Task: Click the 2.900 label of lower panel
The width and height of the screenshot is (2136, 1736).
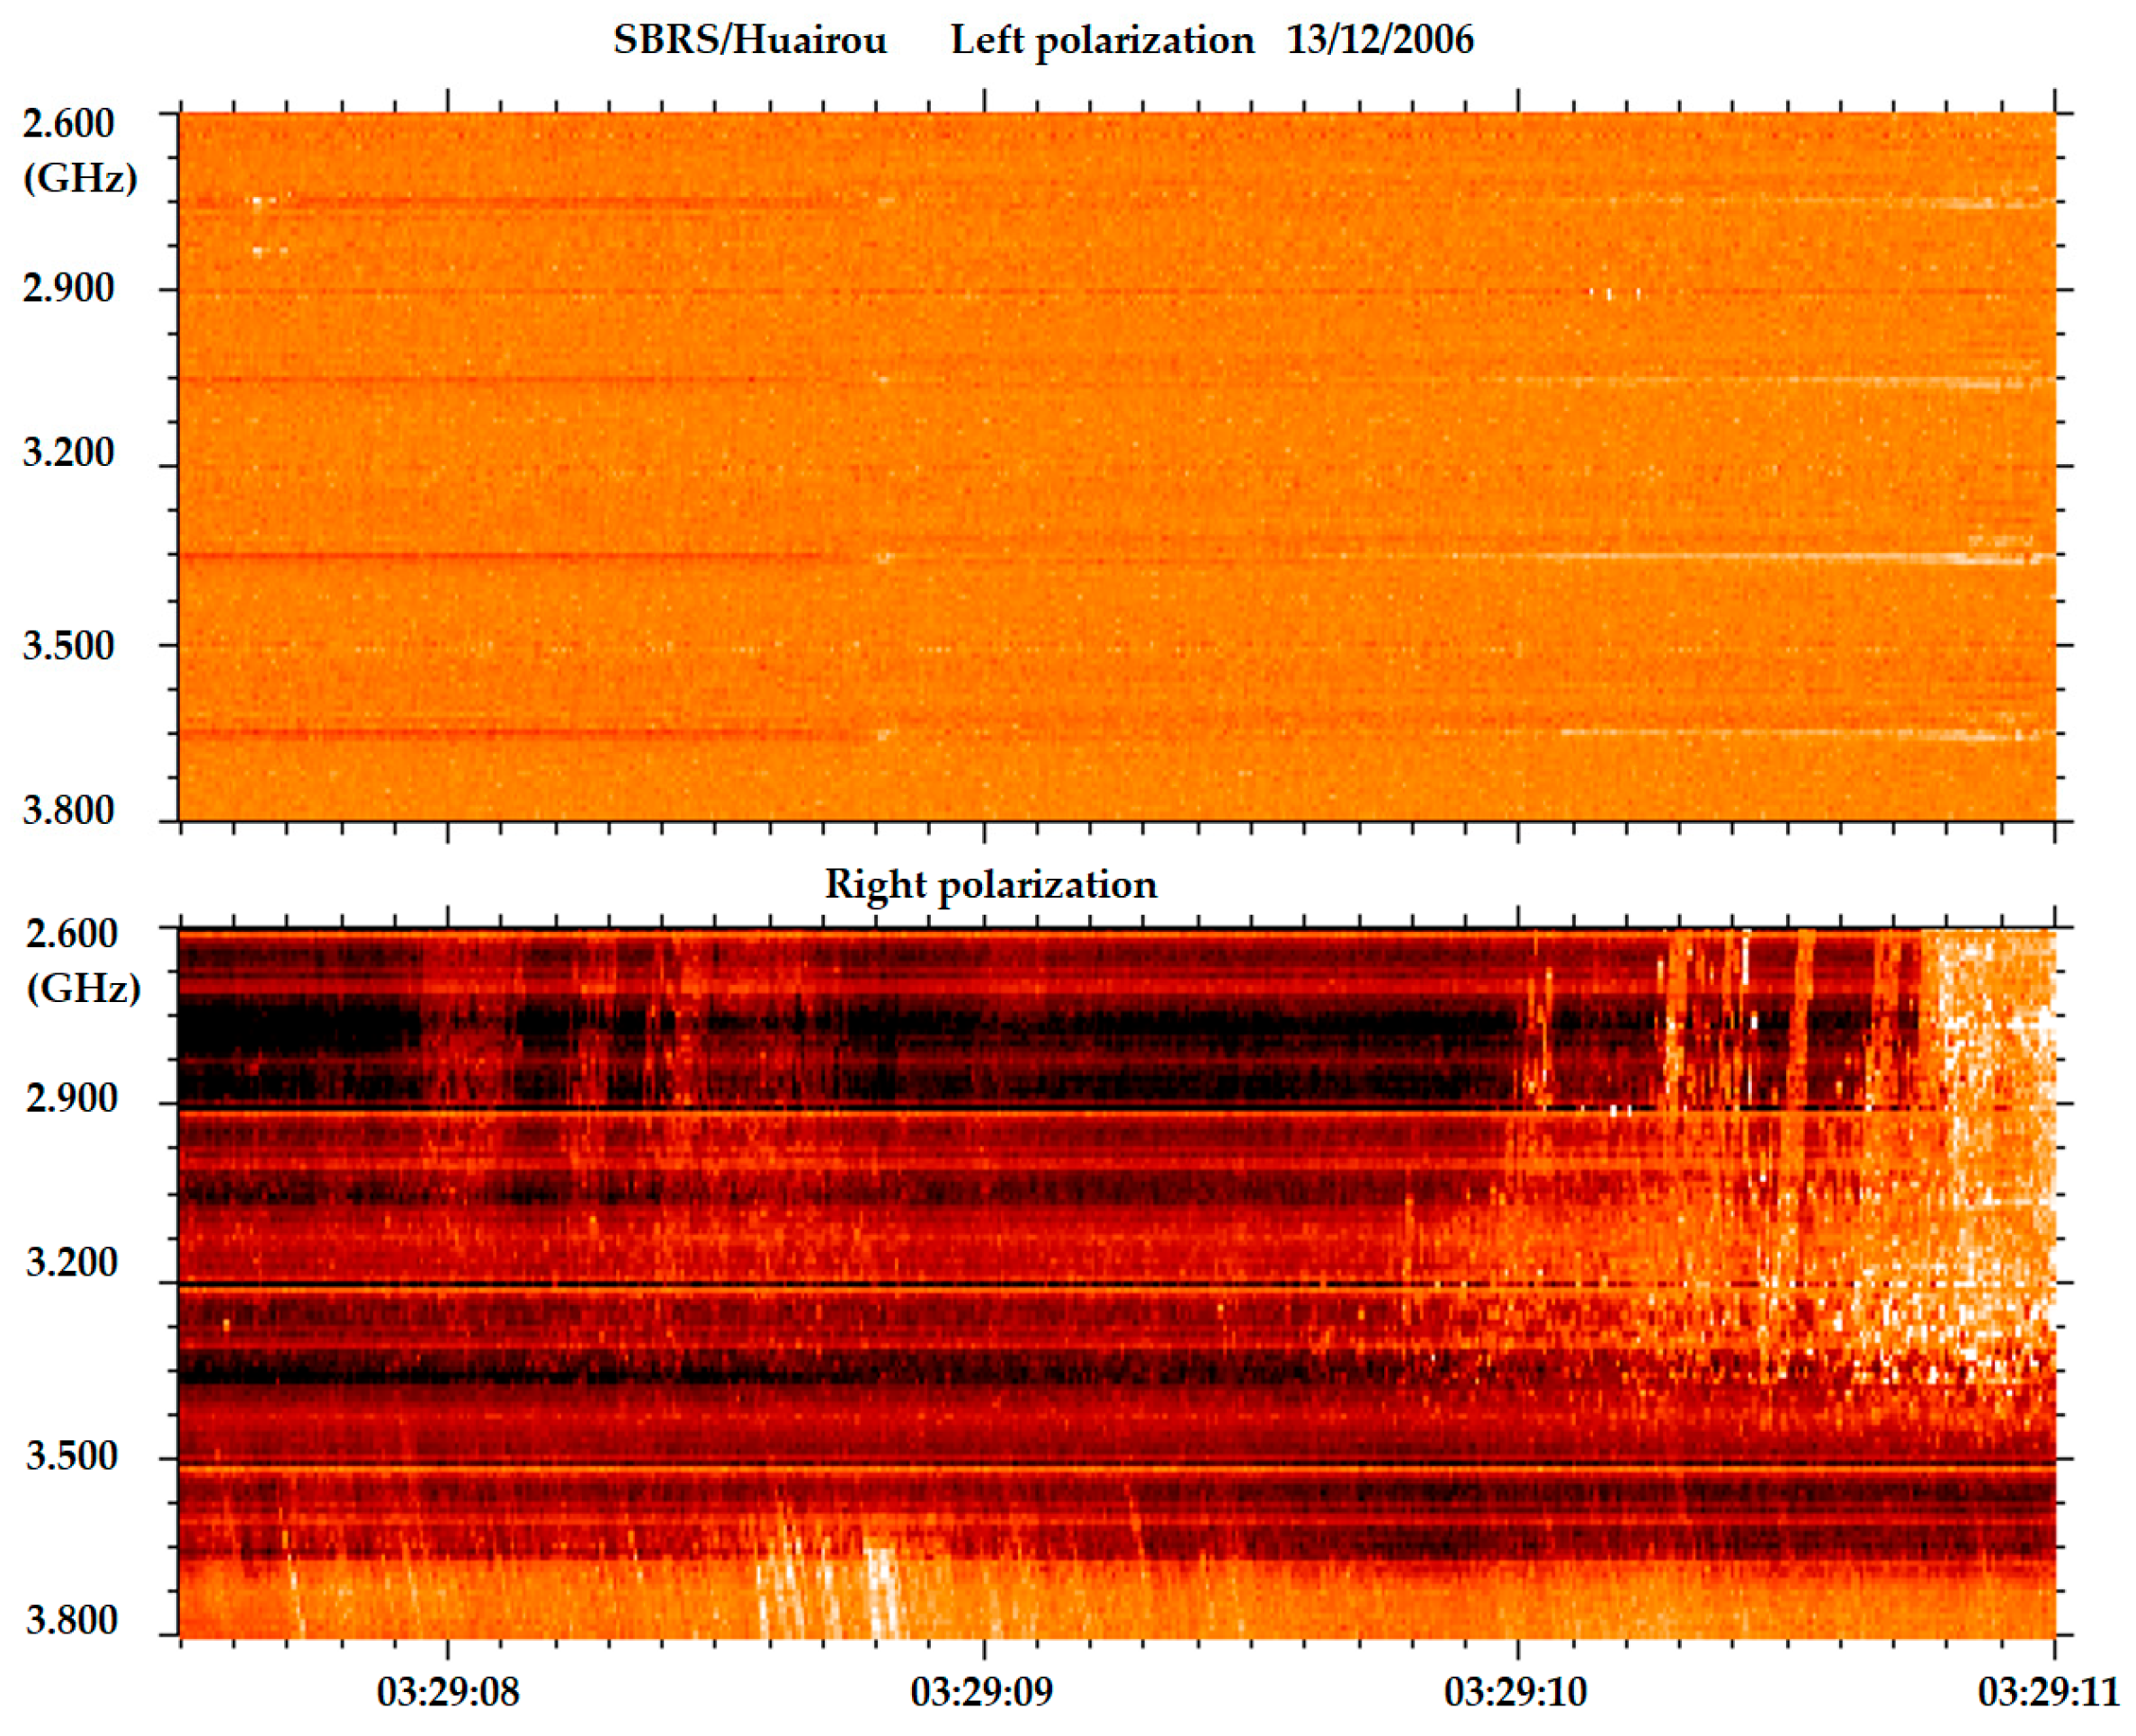Action: click(72, 1099)
